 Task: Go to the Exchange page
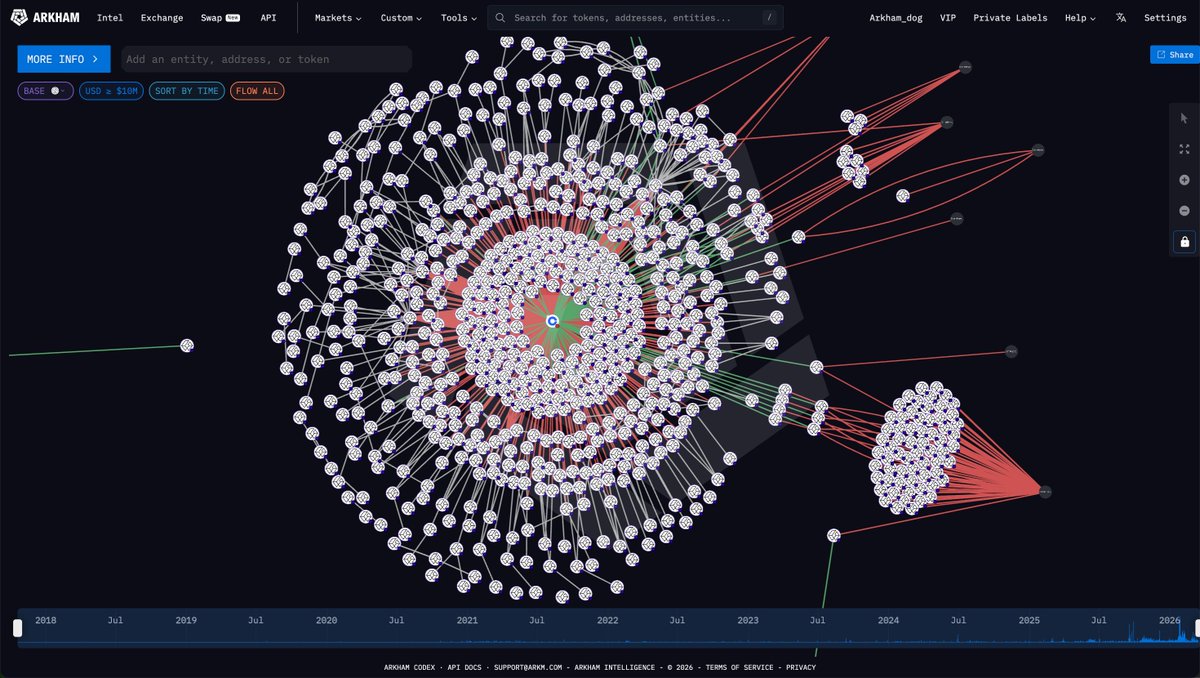(x=162, y=18)
